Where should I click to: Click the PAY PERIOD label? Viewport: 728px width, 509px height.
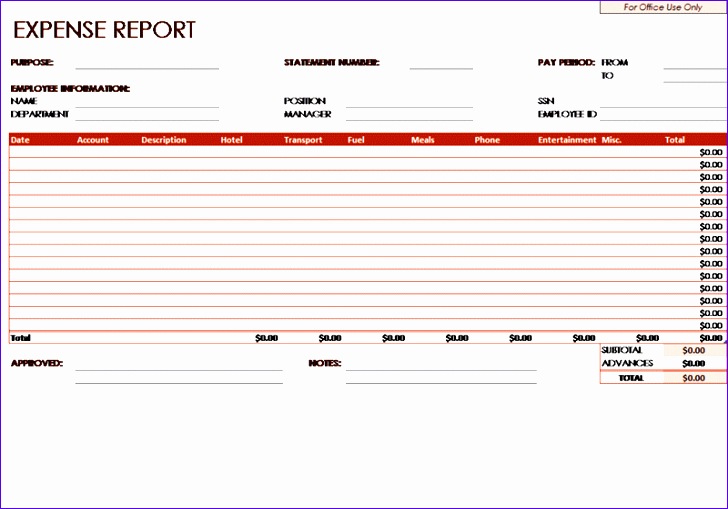tap(566, 63)
